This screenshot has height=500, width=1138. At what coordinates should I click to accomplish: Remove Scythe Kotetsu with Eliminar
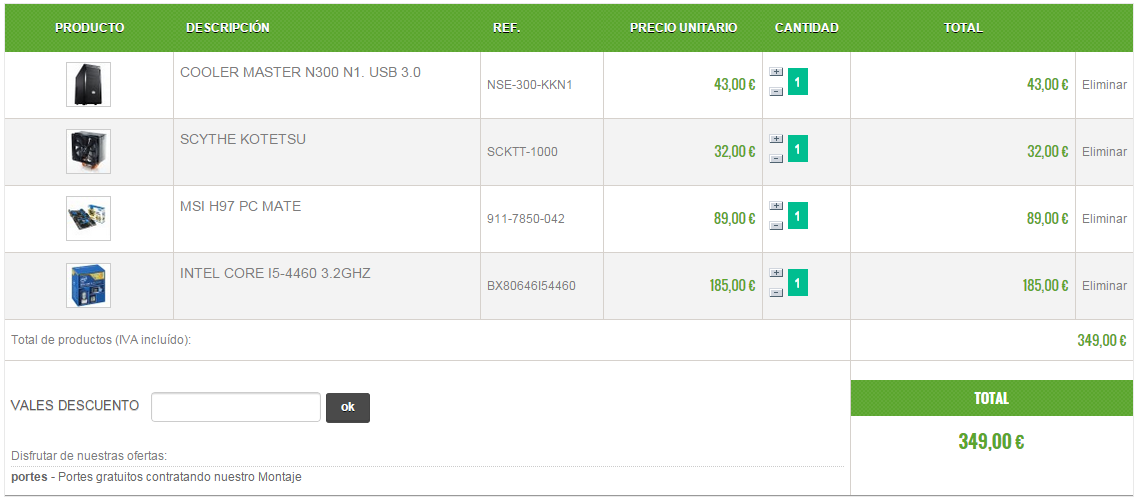coord(1104,152)
